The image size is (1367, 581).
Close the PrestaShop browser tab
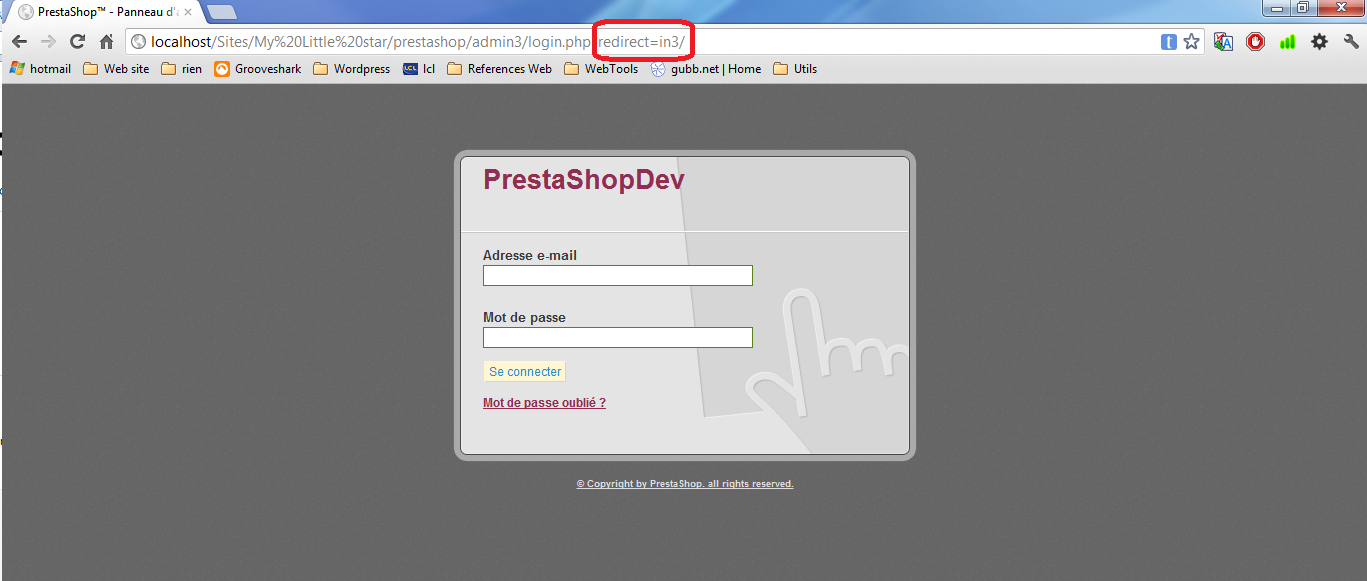click(x=187, y=12)
